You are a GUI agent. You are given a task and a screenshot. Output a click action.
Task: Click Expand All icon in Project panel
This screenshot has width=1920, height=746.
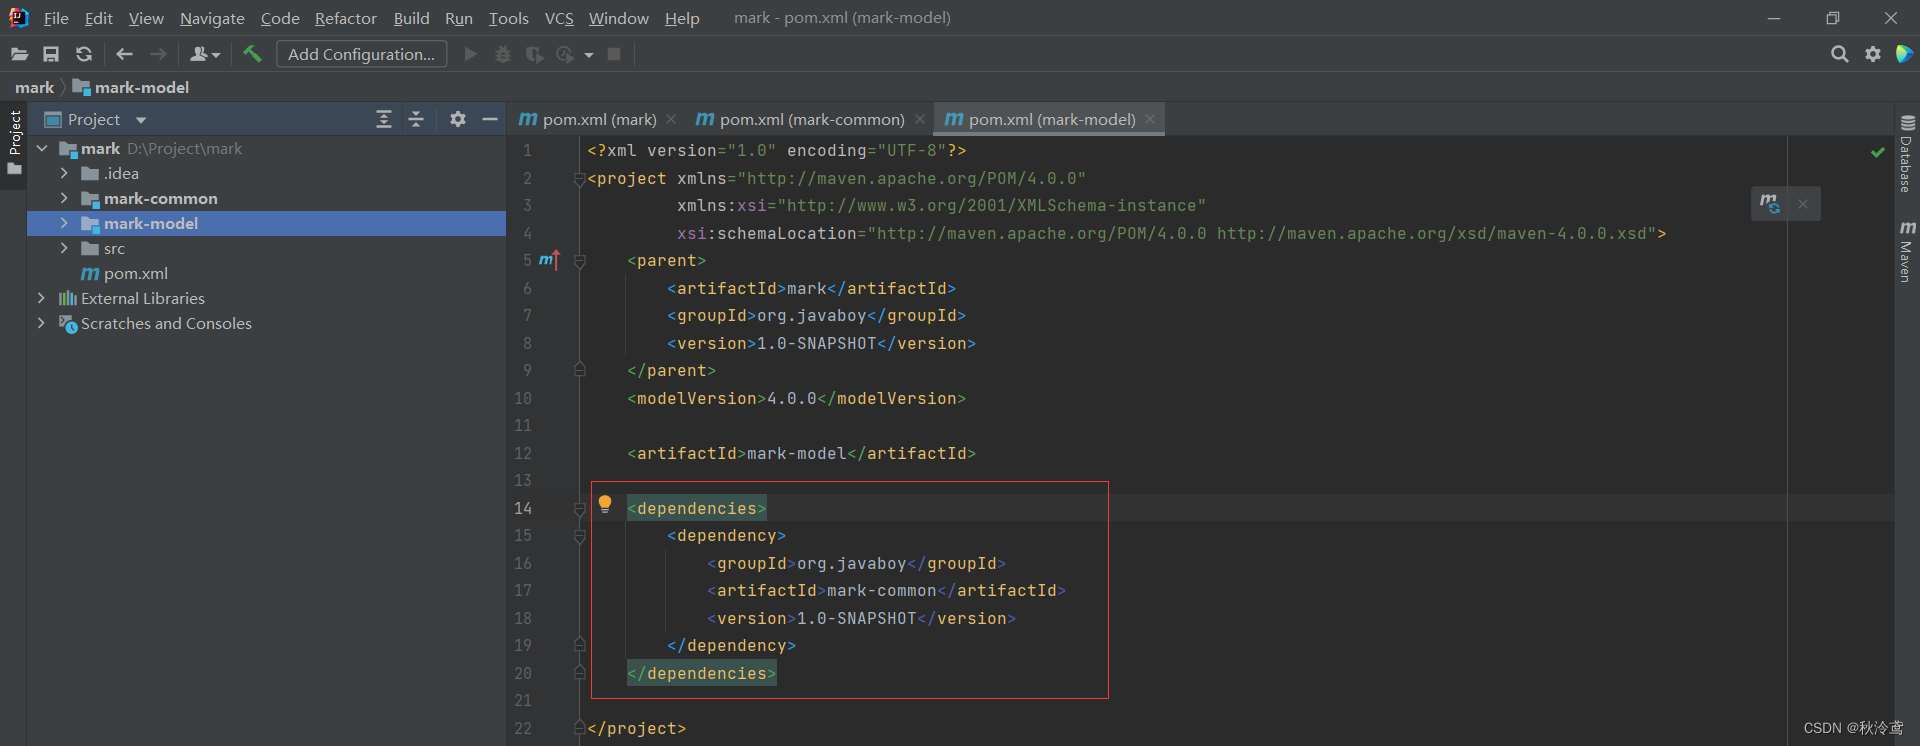[x=384, y=119]
